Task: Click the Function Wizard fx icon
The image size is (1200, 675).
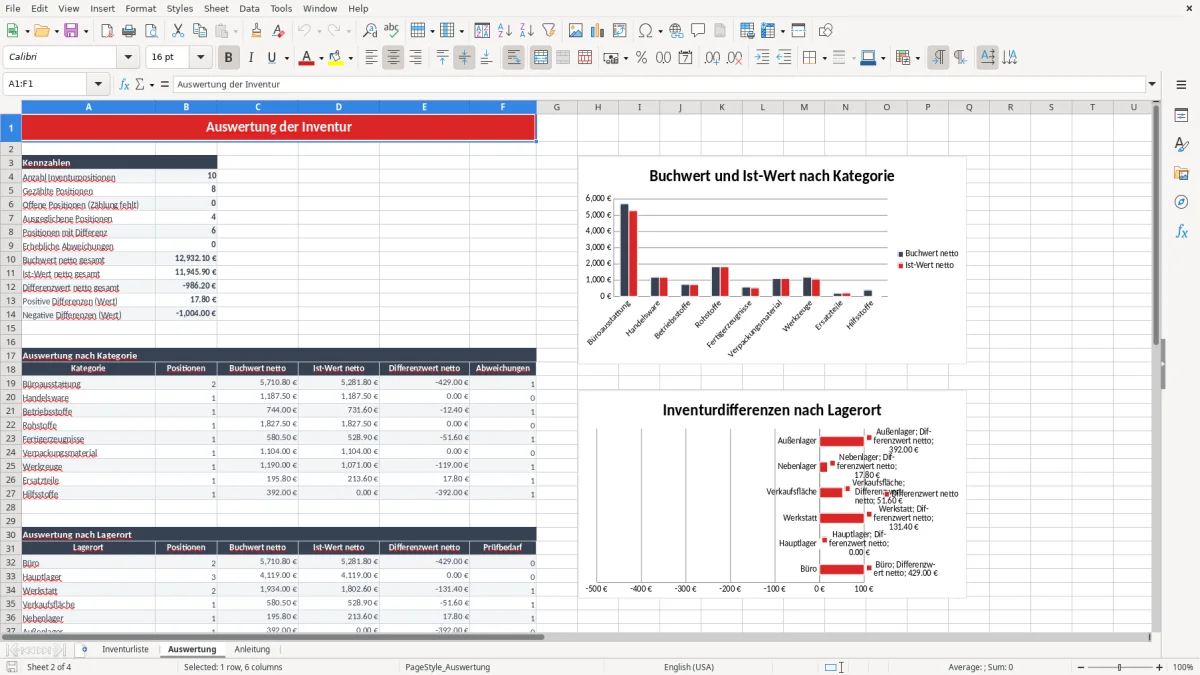Action: coord(125,84)
